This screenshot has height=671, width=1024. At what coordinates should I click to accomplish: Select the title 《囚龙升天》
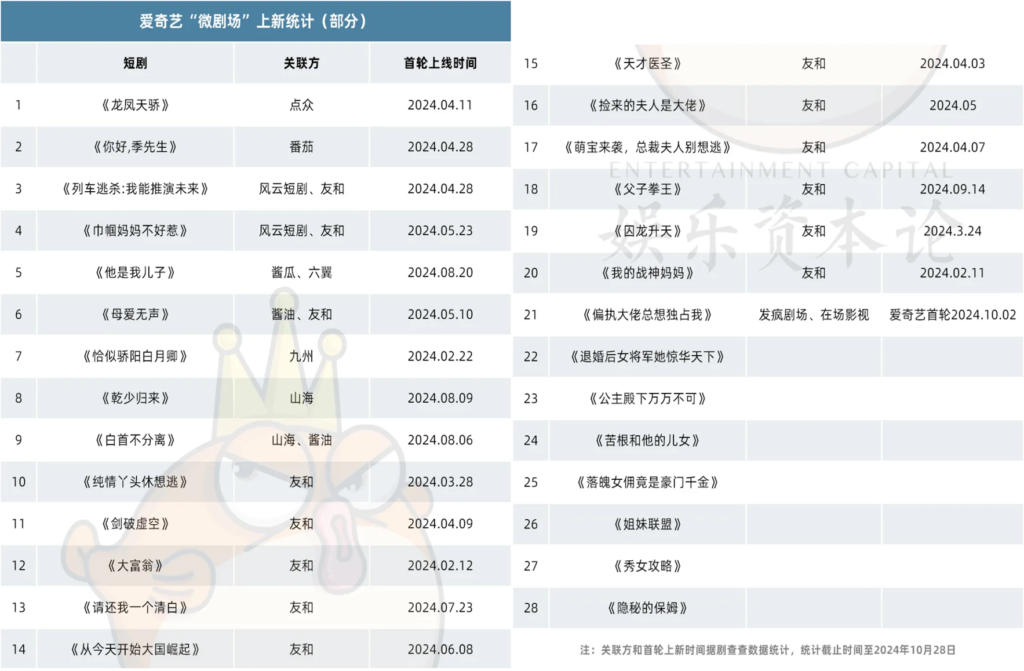tap(647, 231)
